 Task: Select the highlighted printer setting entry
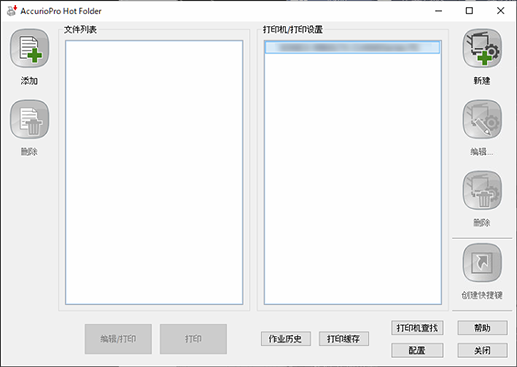353,47
